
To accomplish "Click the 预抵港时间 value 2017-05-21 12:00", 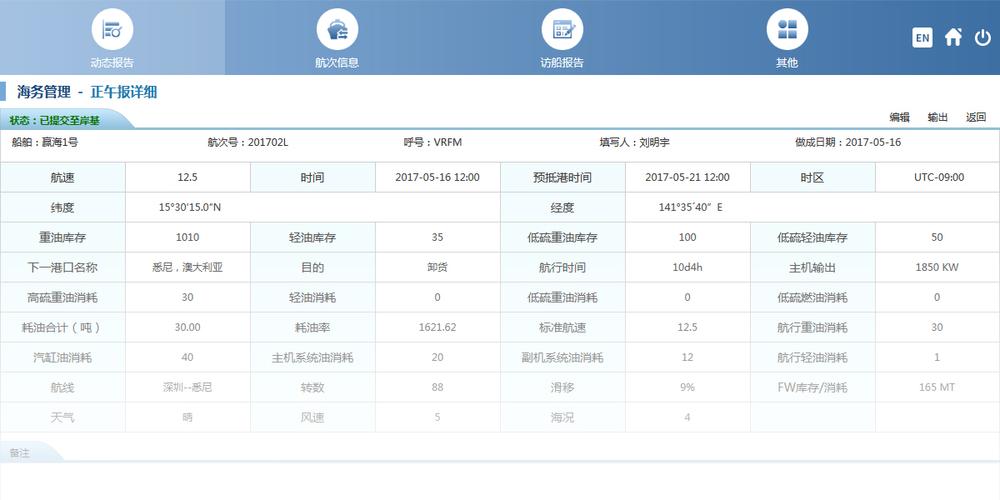I will tap(688, 177).
